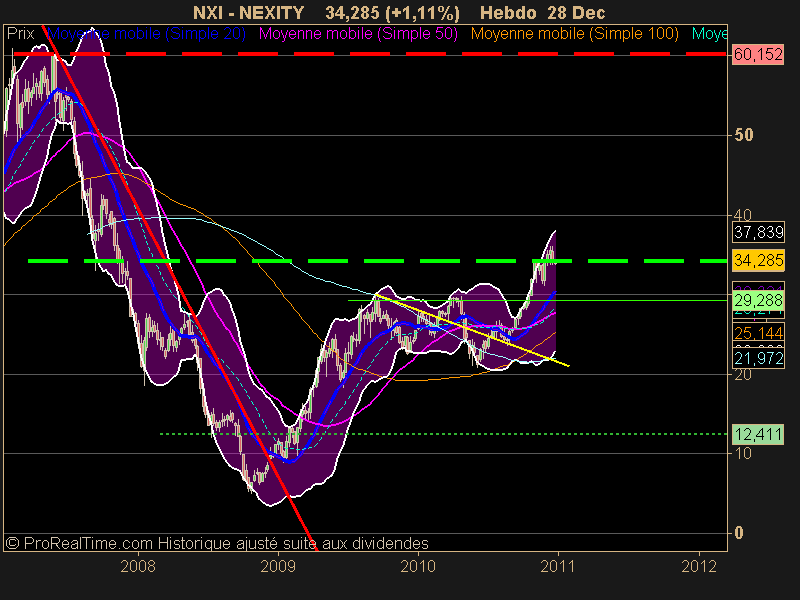Click the +1,11% change in the title
The width and height of the screenshot is (800, 600).
(x=422, y=12)
